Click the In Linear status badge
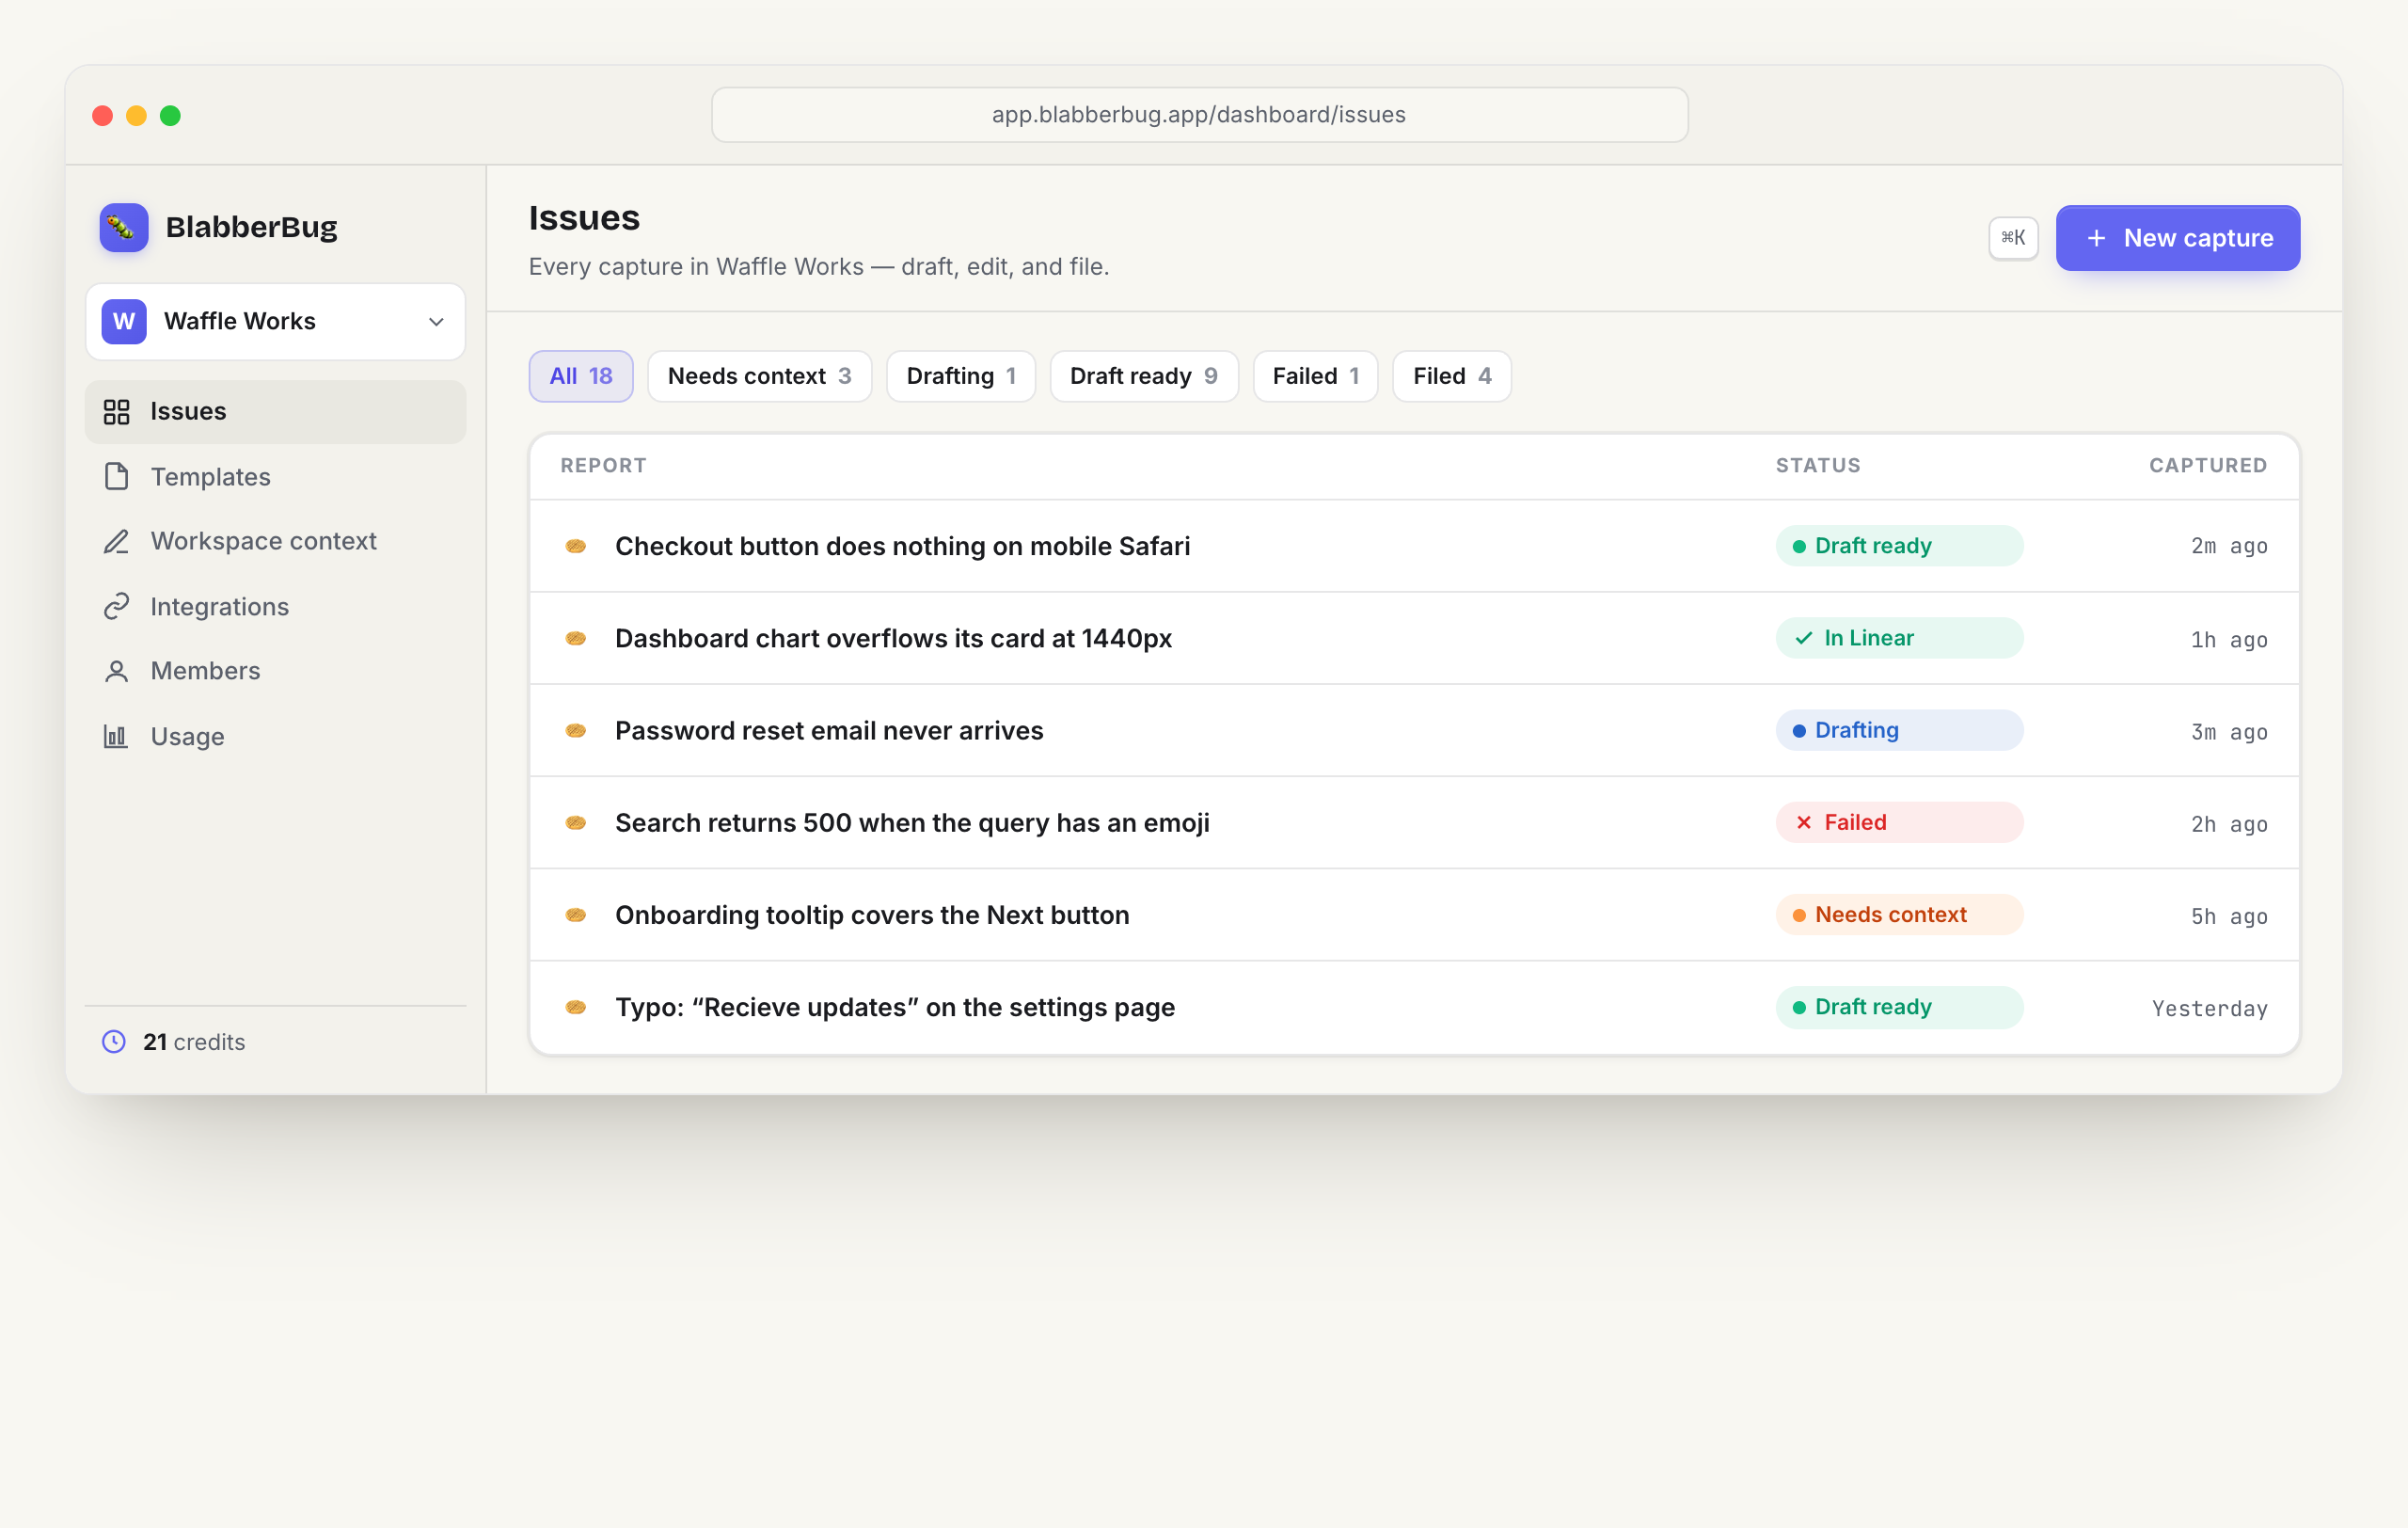Viewport: 2408px width, 1528px height. (x=1900, y=638)
